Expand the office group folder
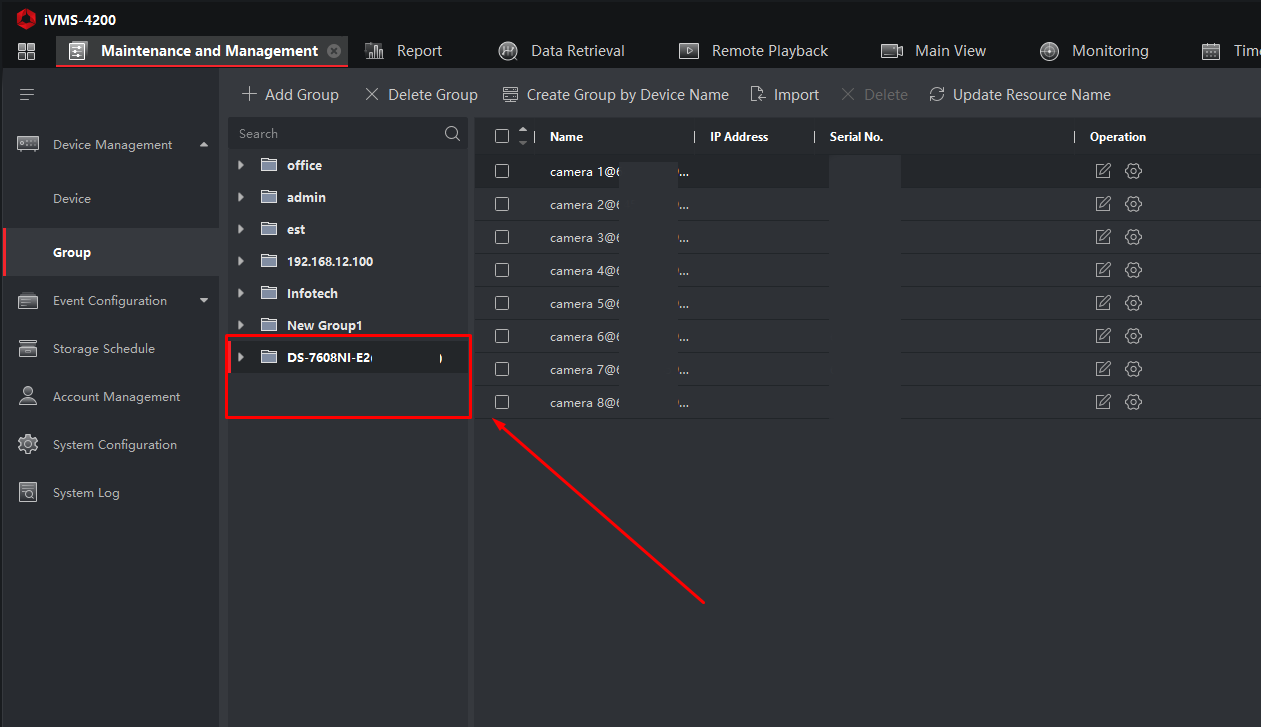 click(x=241, y=165)
